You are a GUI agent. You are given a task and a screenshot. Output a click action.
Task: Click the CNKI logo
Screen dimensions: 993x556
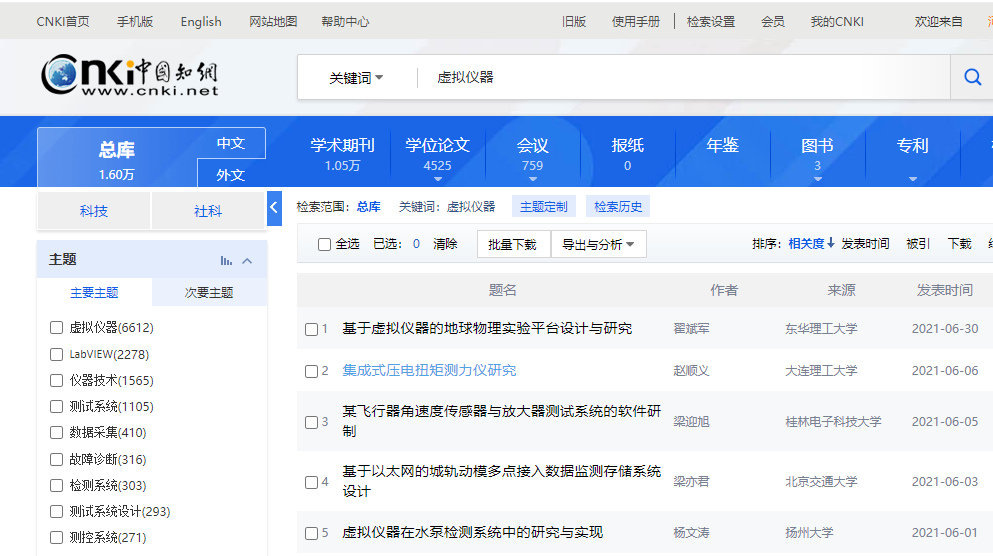[130, 75]
